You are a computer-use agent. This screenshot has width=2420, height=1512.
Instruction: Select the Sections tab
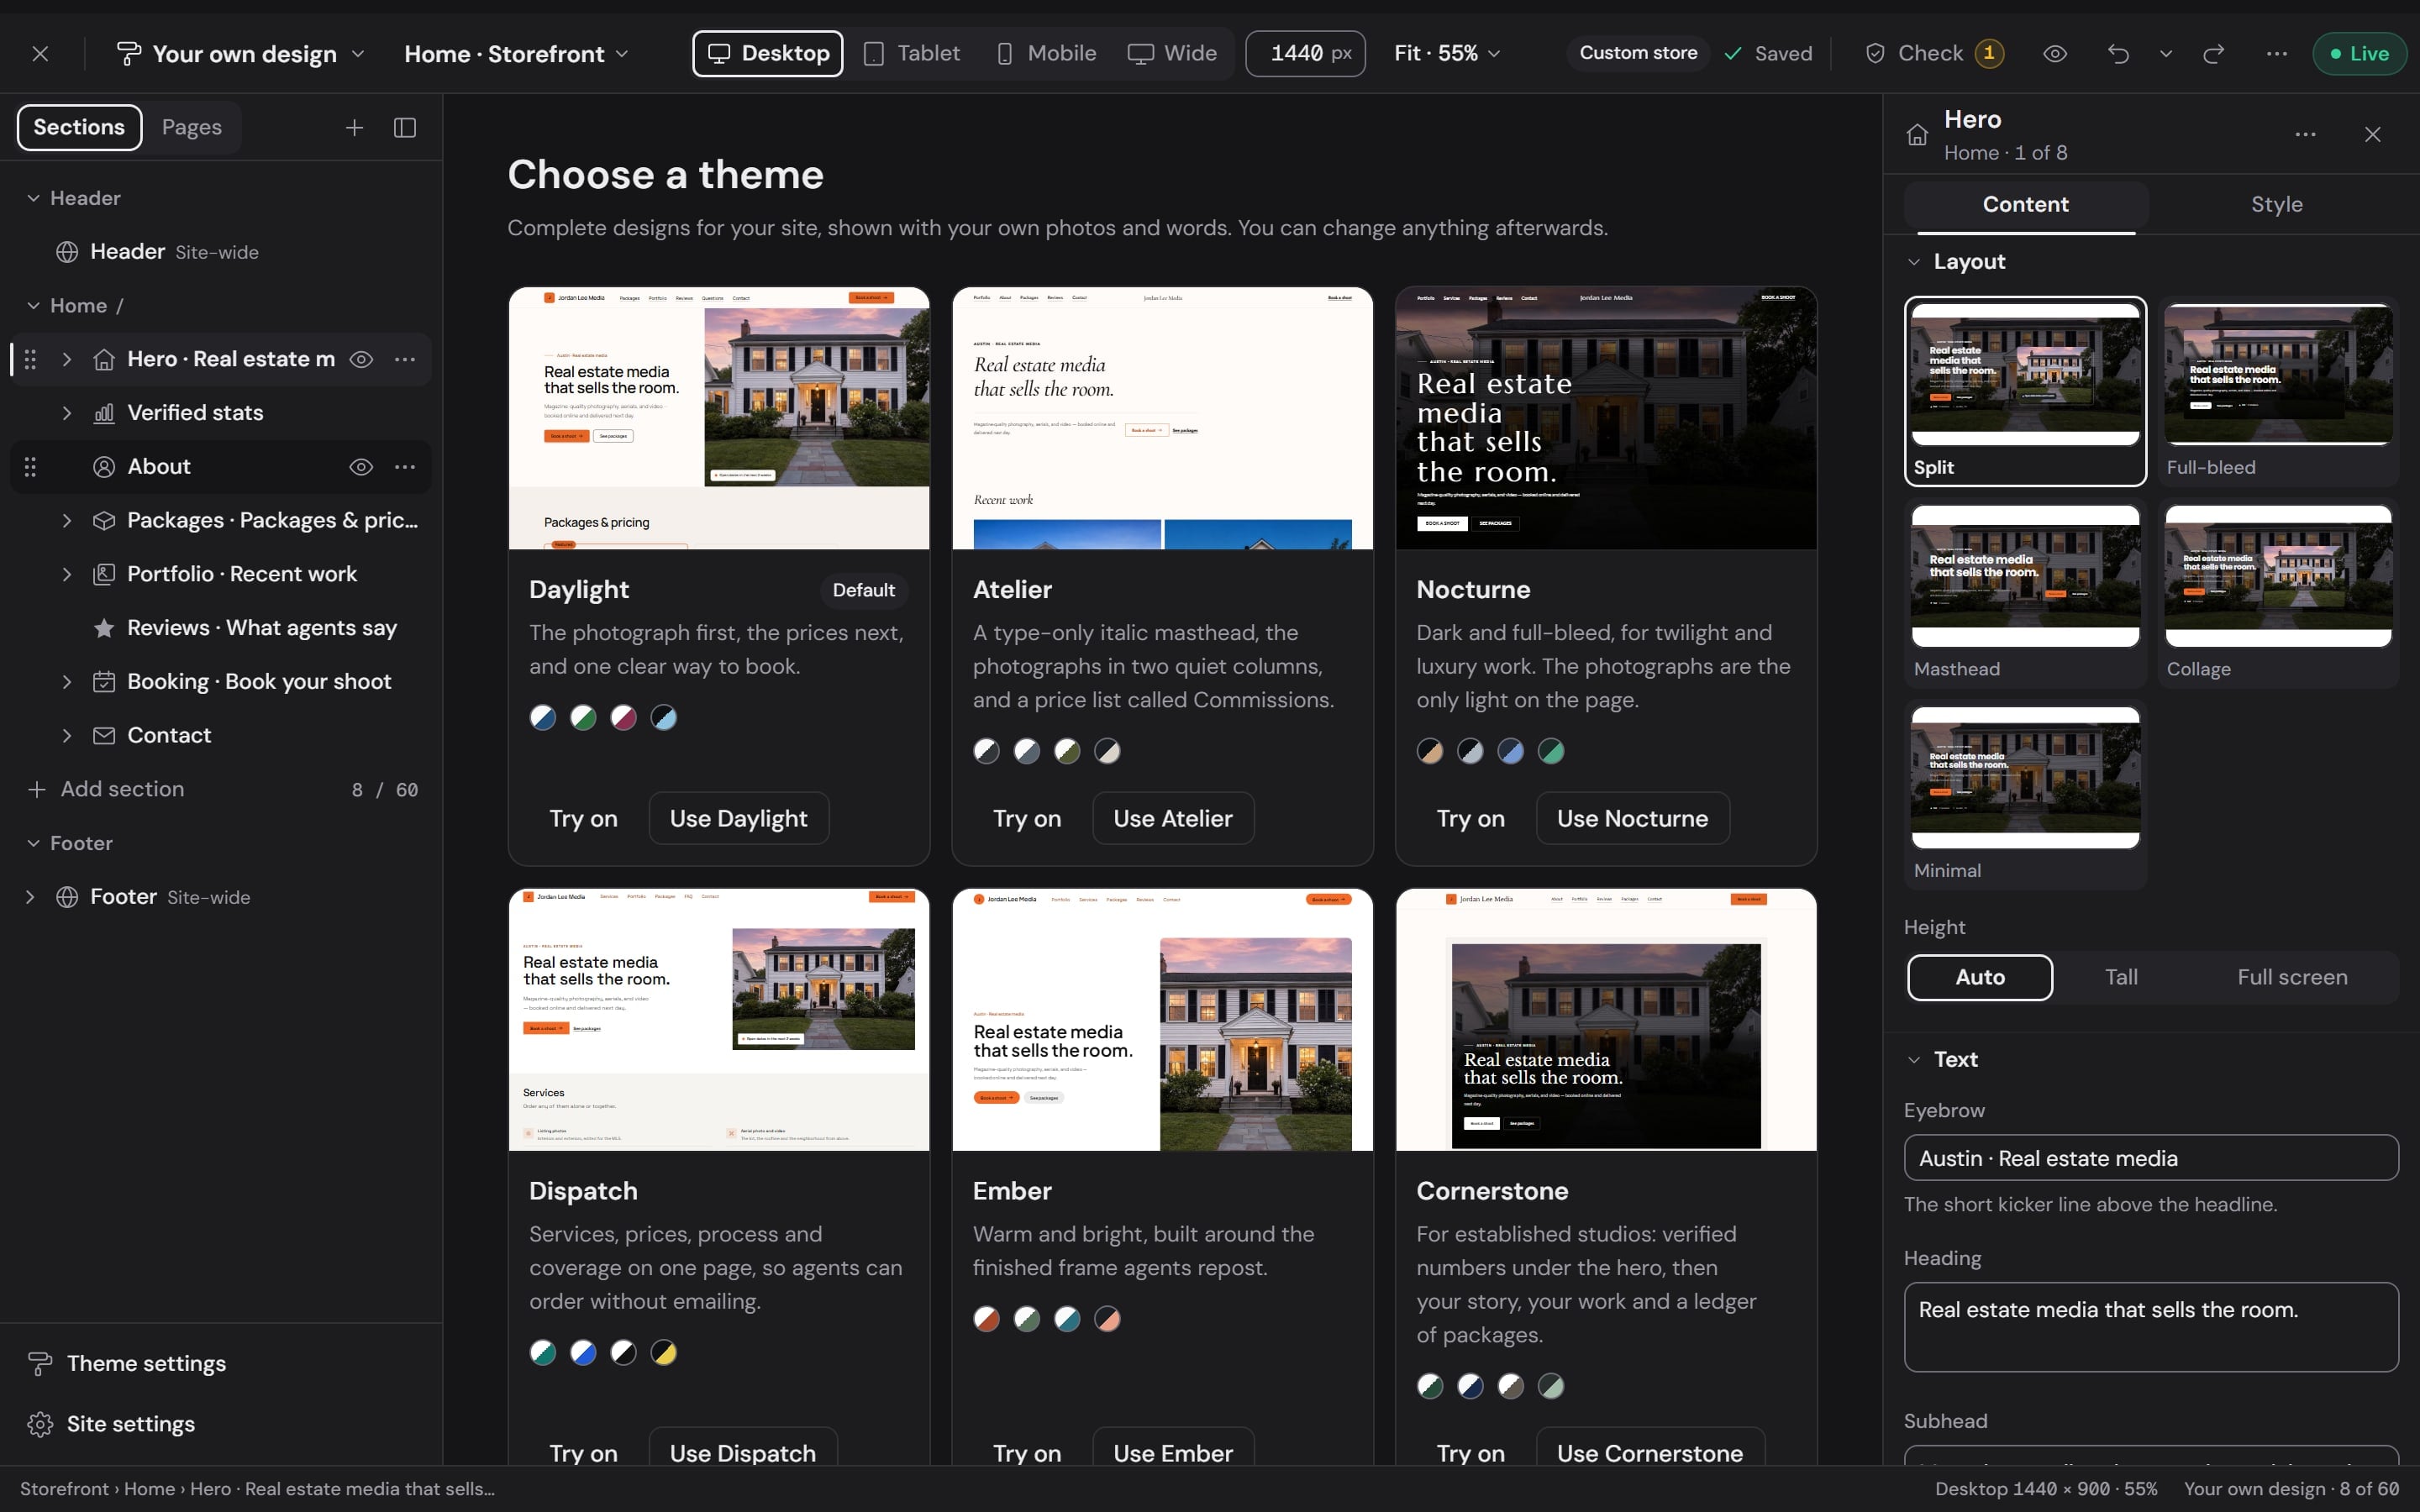79,127
